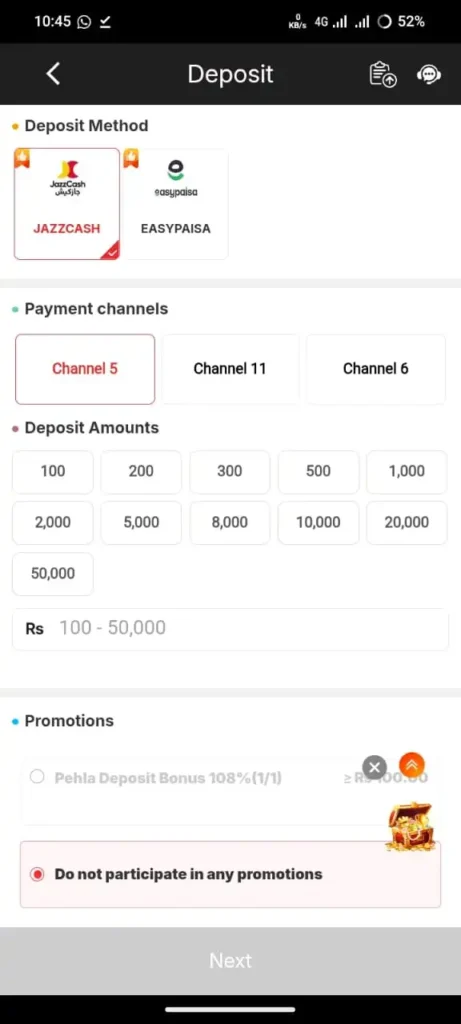Open customer support chat icon

pos(429,74)
